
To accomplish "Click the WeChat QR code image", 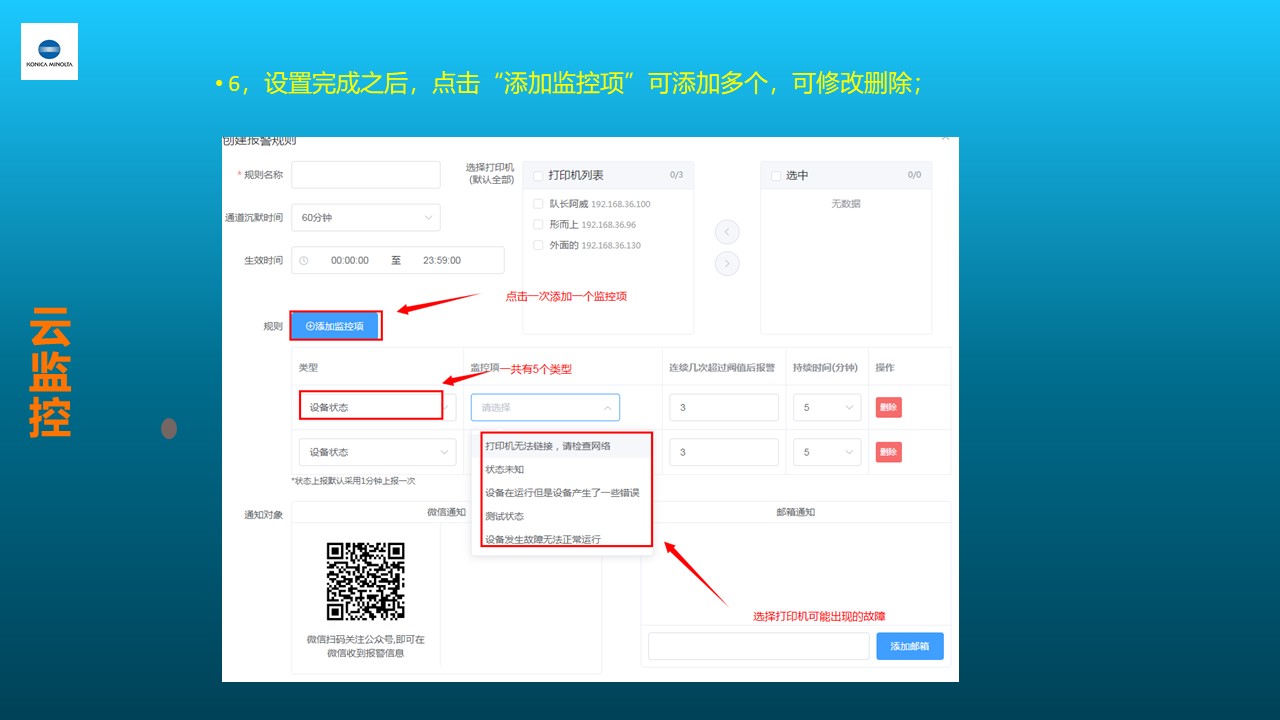I will [365, 581].
